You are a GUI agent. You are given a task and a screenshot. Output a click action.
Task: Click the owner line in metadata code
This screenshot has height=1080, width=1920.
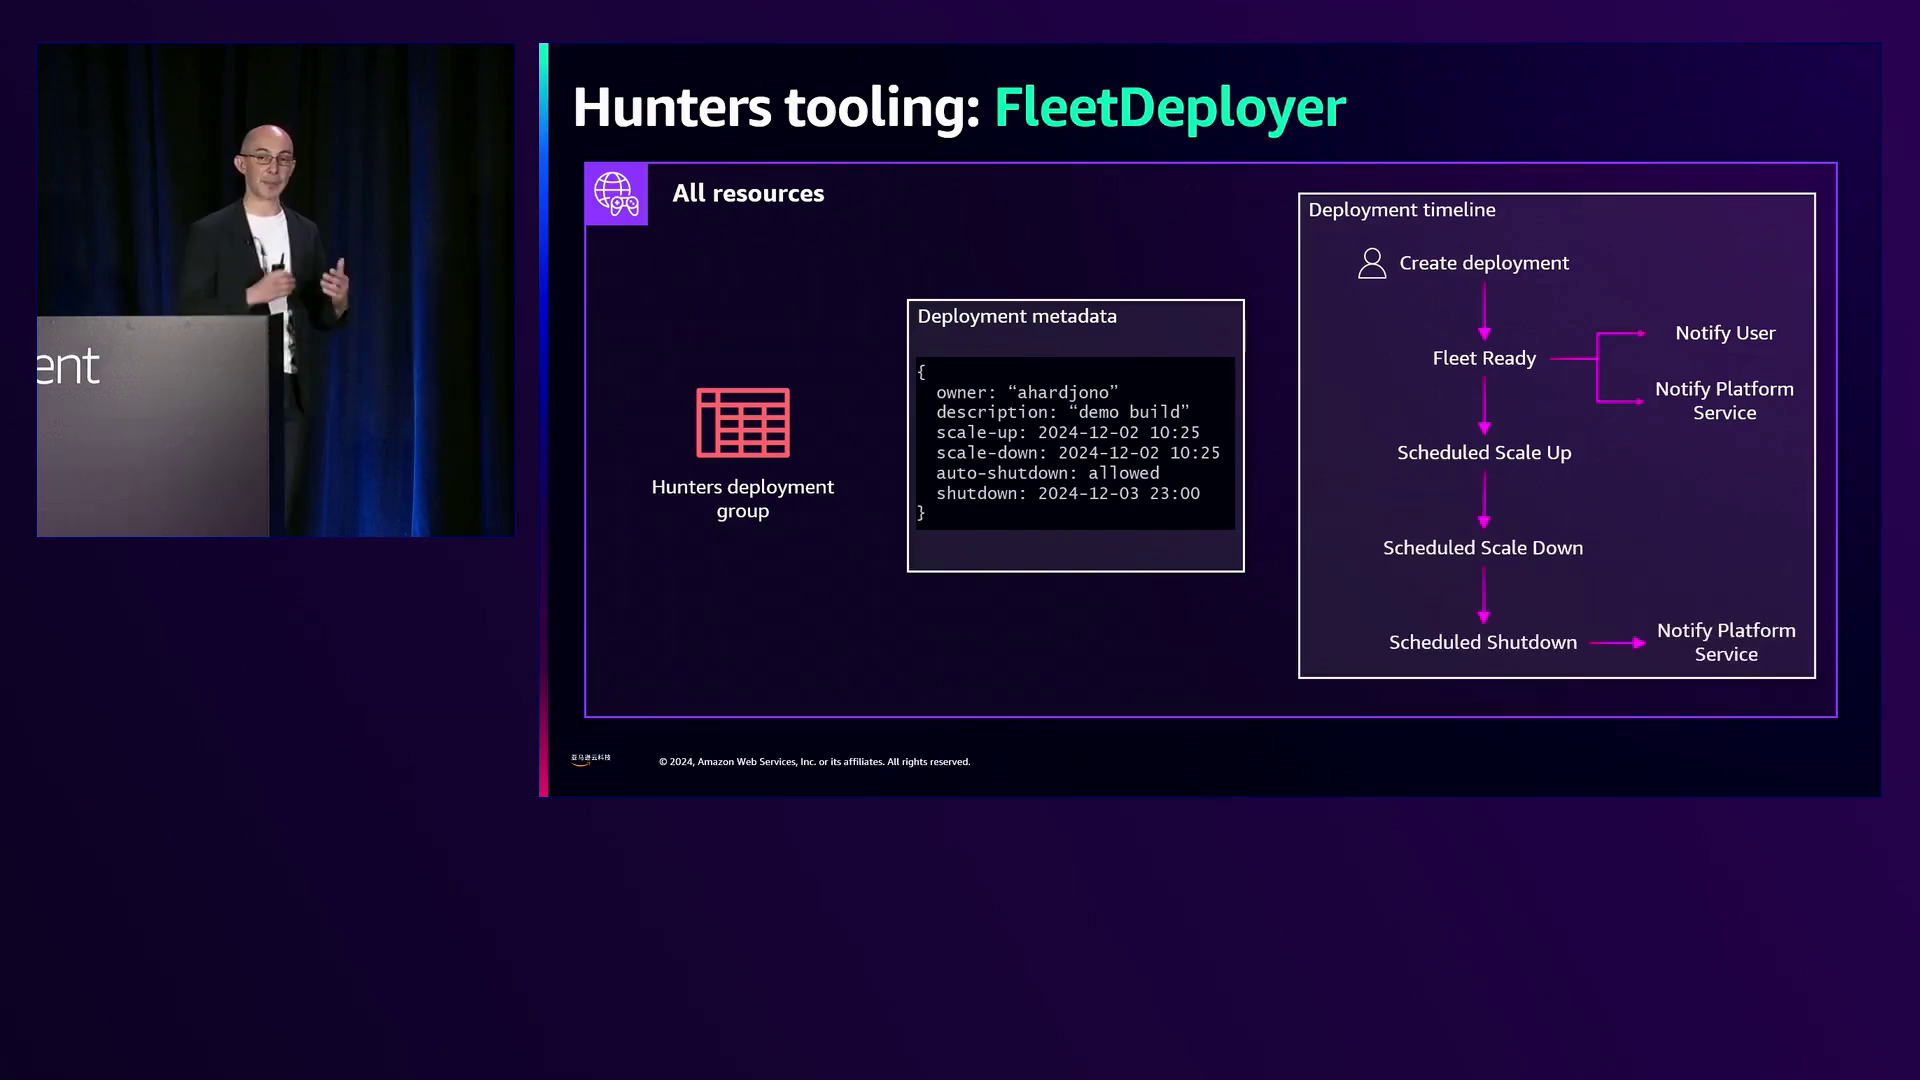click(x=1027, y=392)
